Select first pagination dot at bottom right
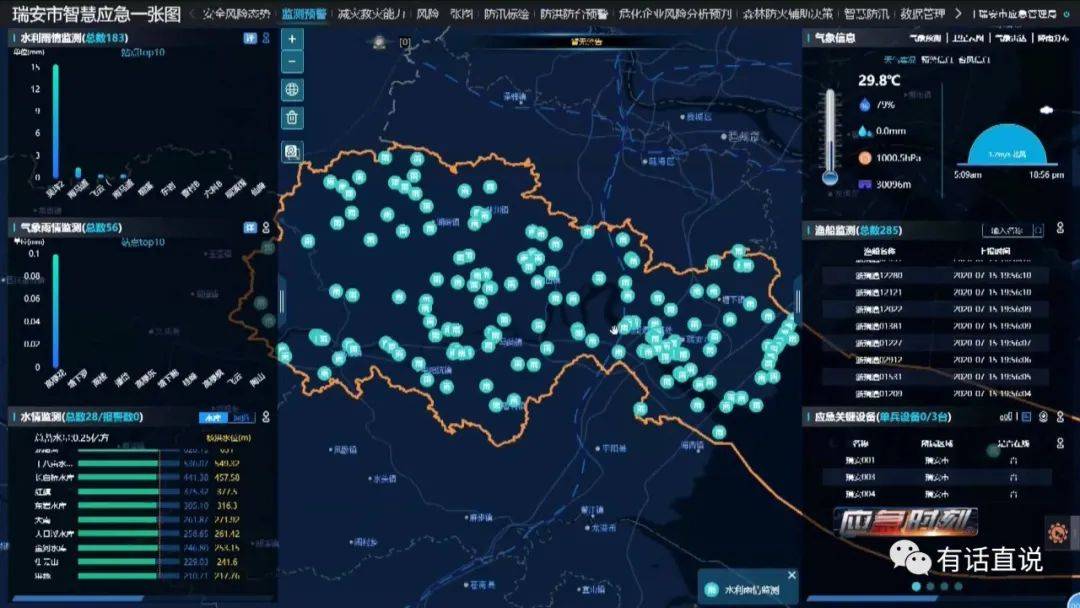 pos(916,587)
